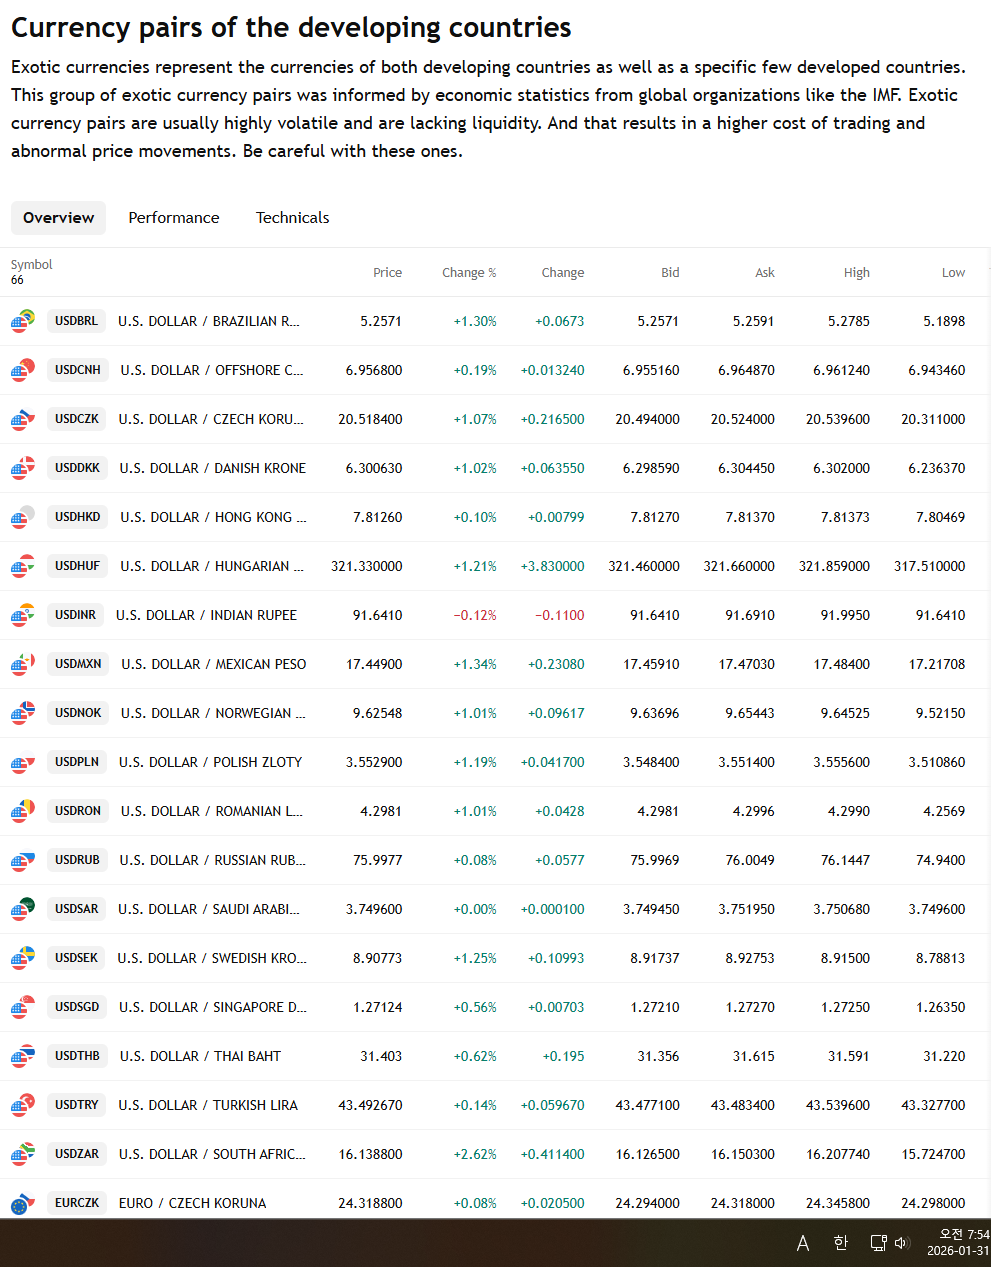Viewport: 991px width, 1267px height.
Task: Toggle the Korean IME language indicator
Action: [x=841, y=1243]
